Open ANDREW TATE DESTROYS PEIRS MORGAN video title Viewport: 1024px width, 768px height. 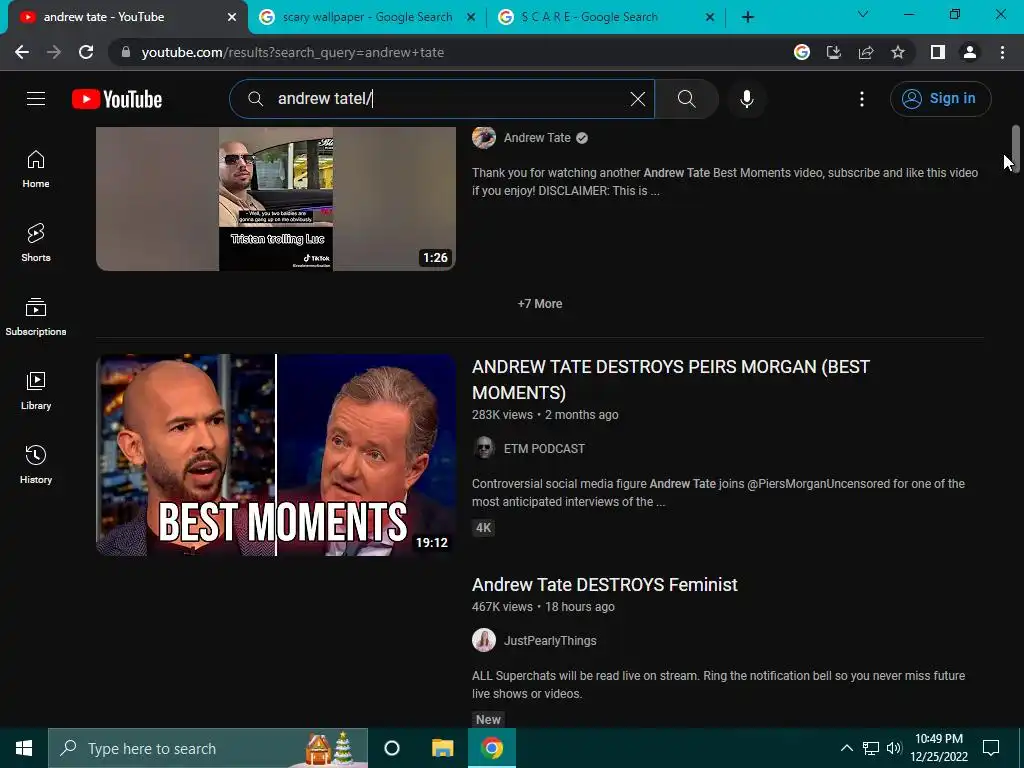click(x=671, y=379)
